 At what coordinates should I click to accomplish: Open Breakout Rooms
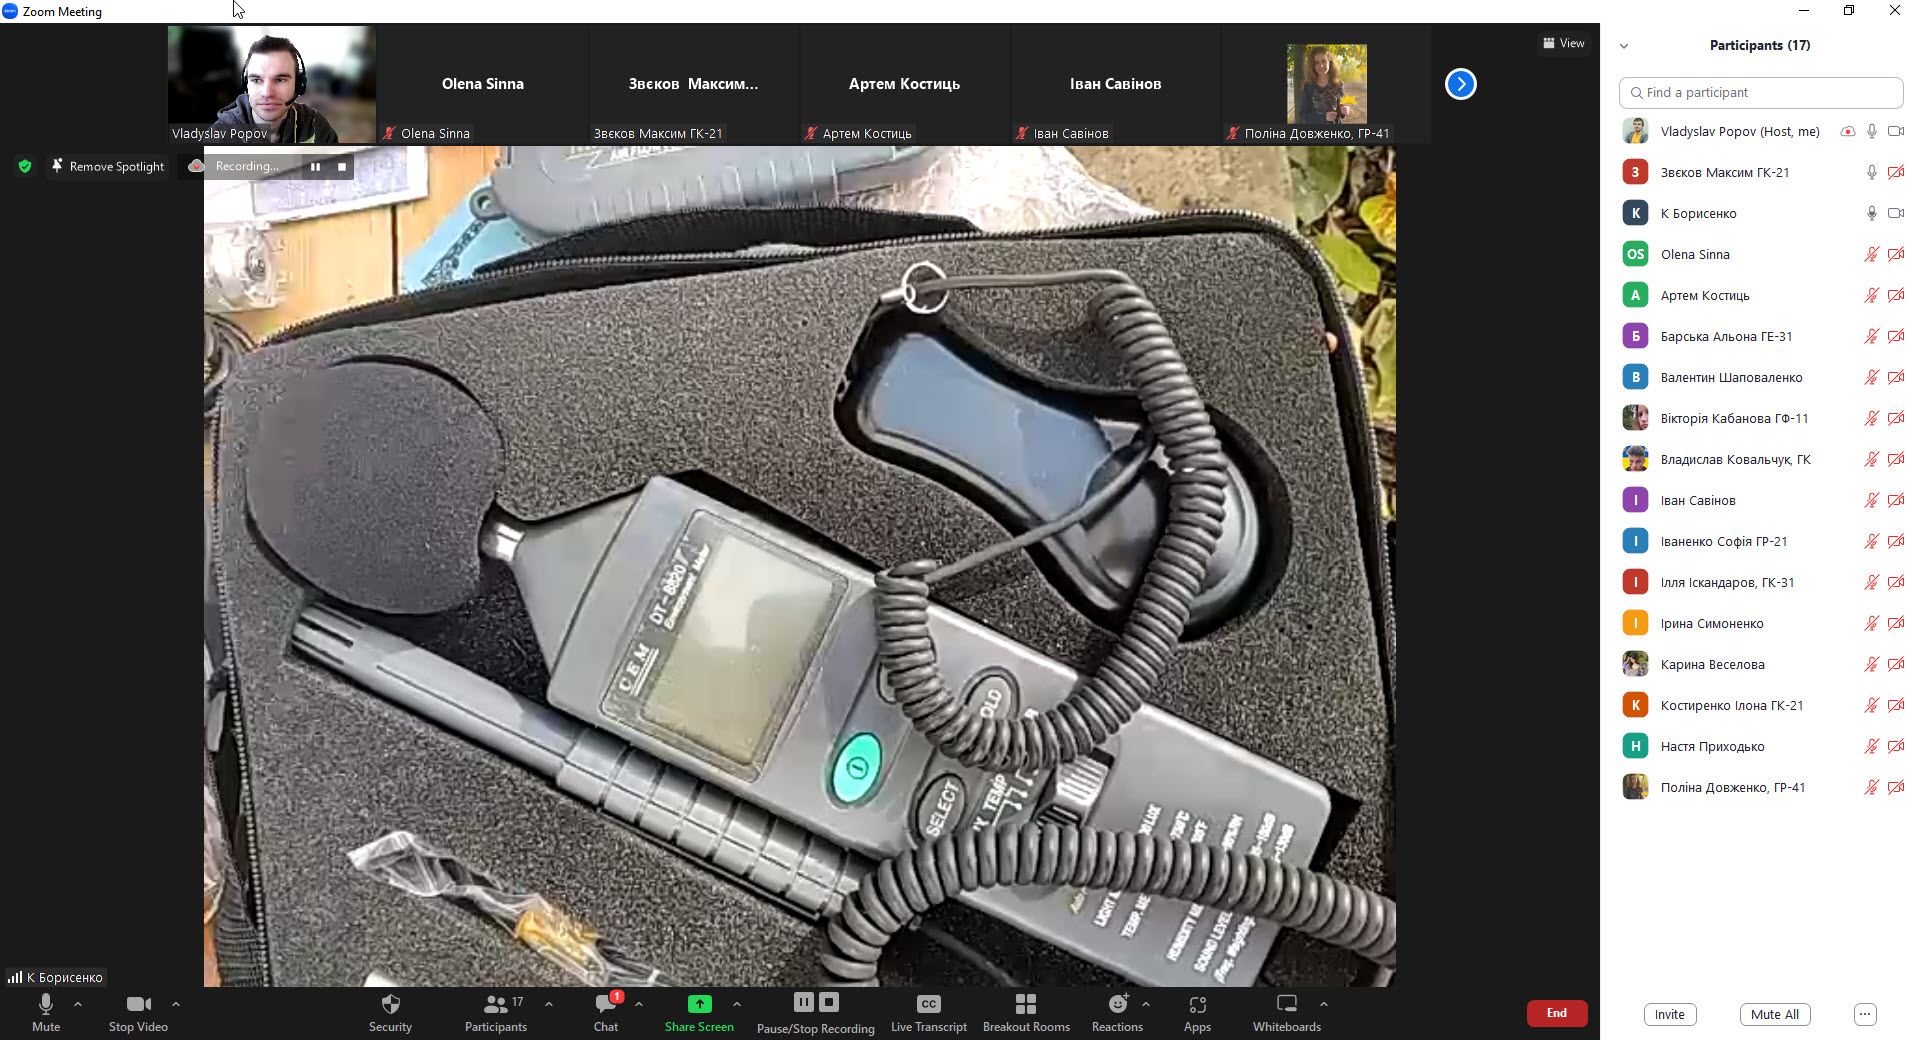click(1026, 1011)
